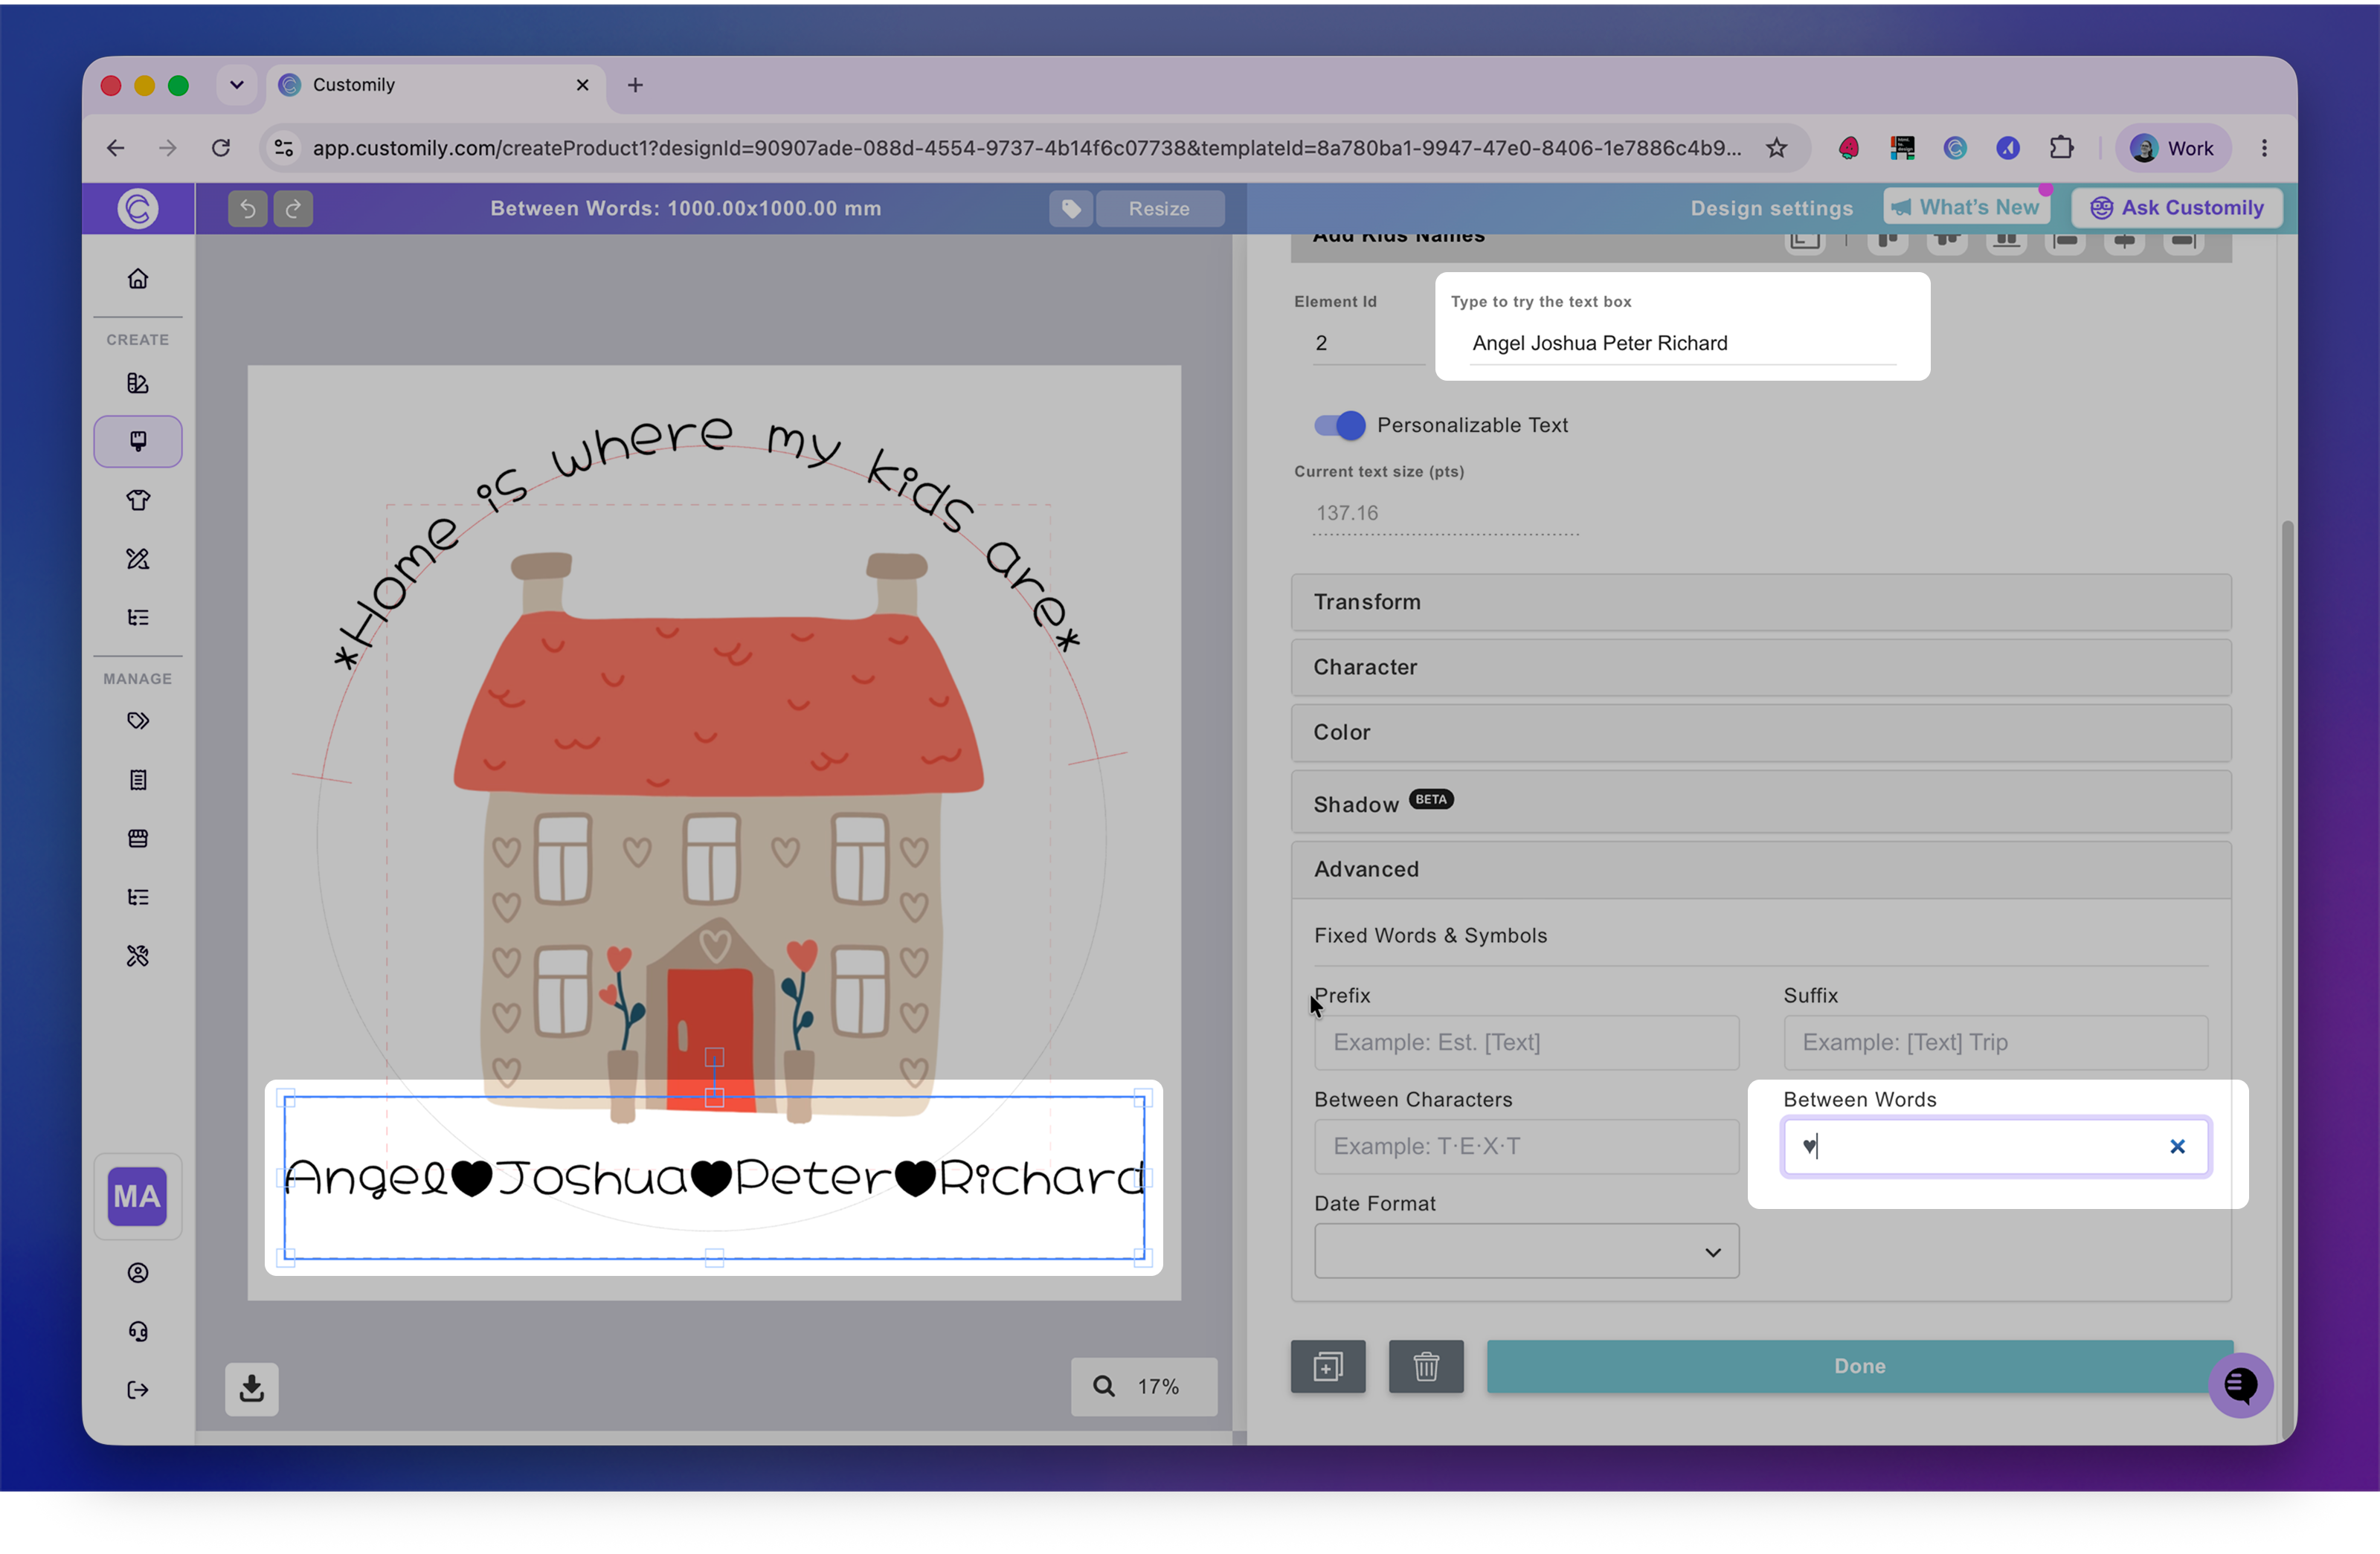Open the tree list icon under MANAGE

coord(138,897)
